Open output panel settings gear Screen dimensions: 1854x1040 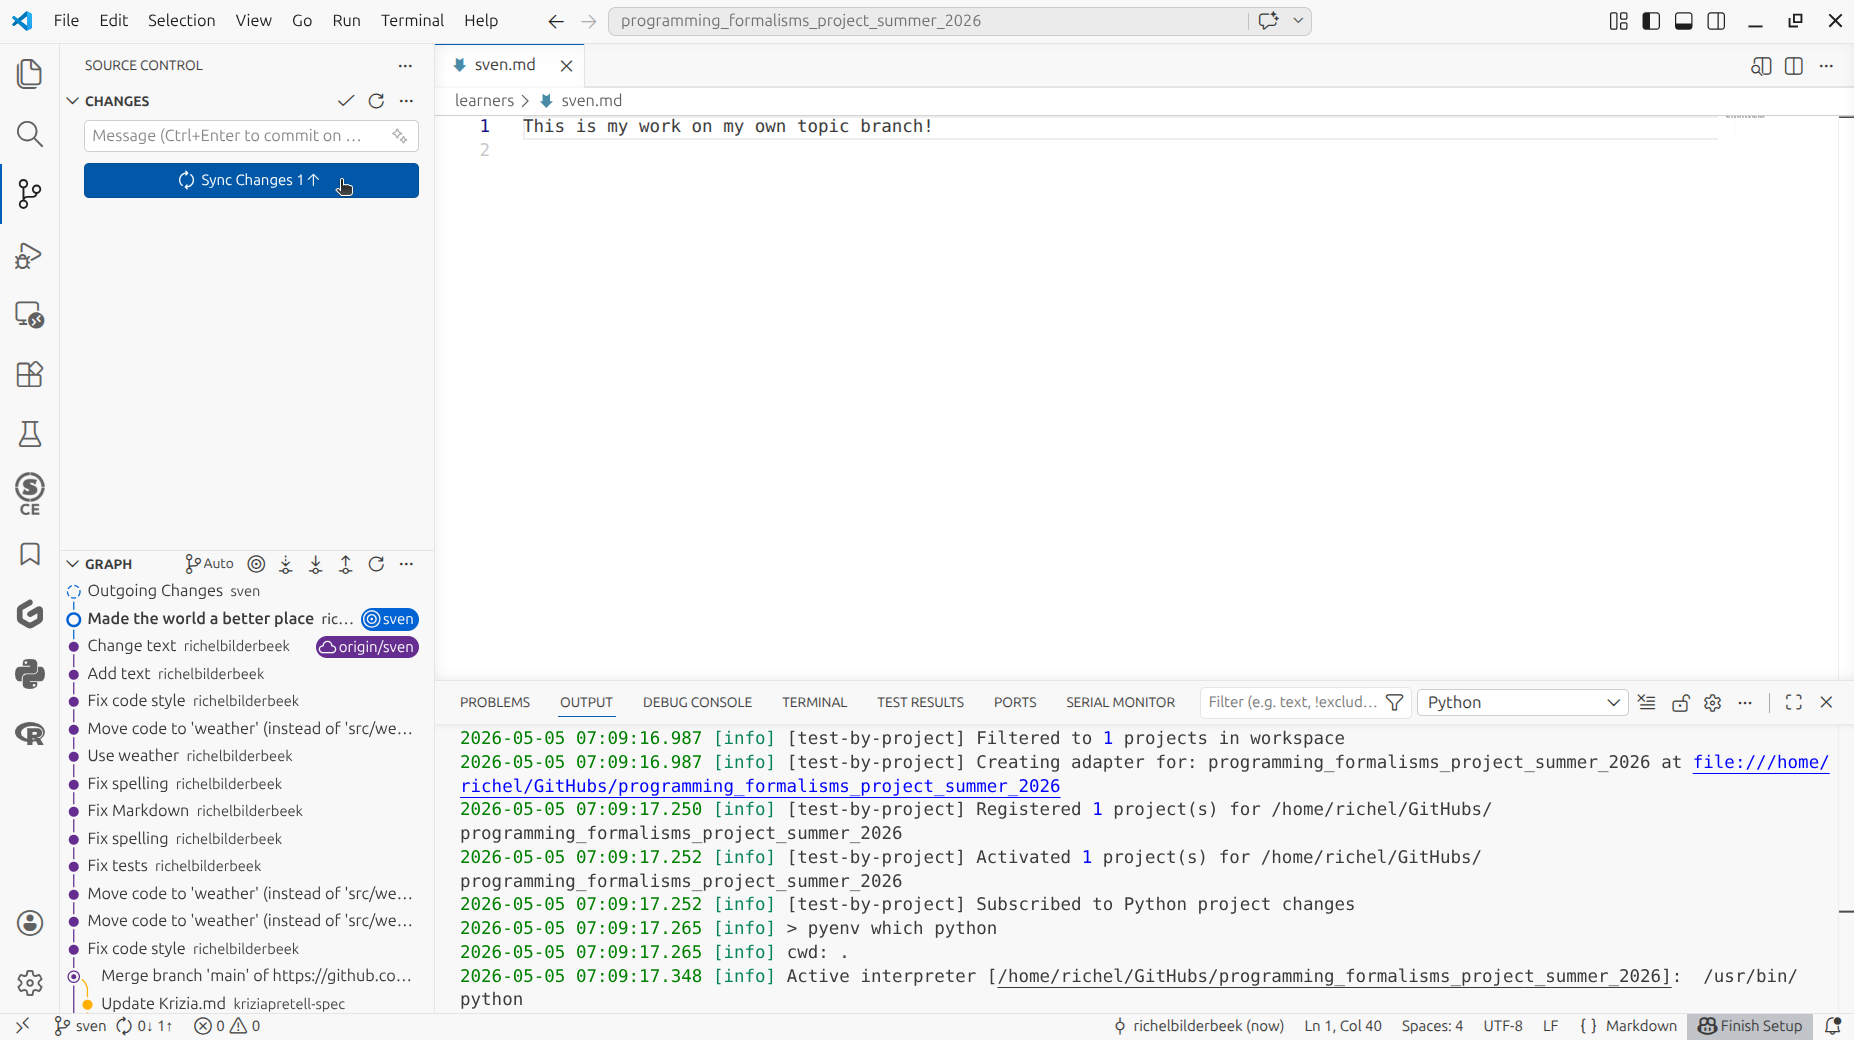[1712, 702]
